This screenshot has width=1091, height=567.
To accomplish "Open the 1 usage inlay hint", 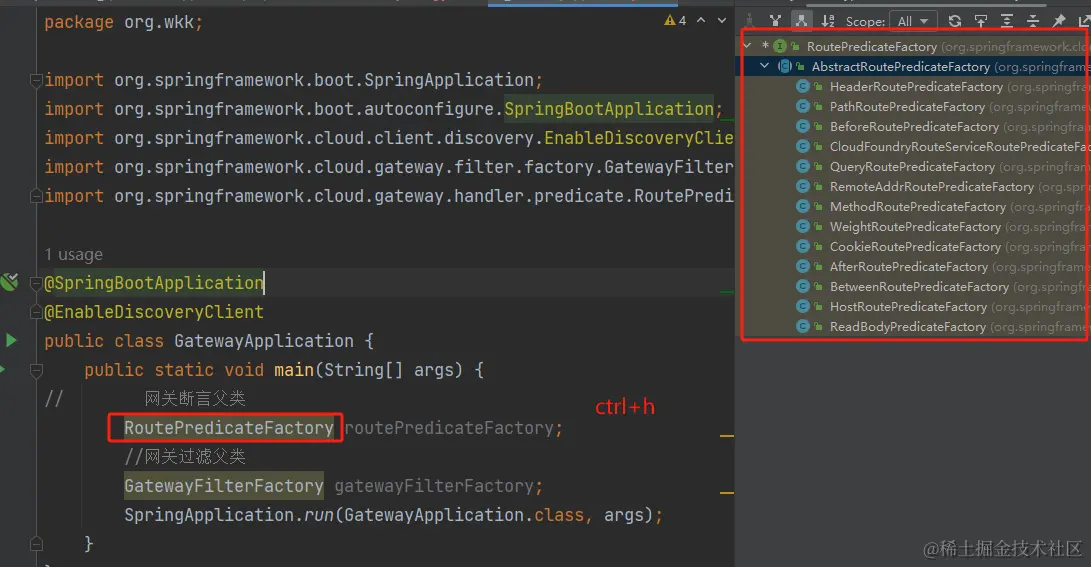I will tap(74, 255).
